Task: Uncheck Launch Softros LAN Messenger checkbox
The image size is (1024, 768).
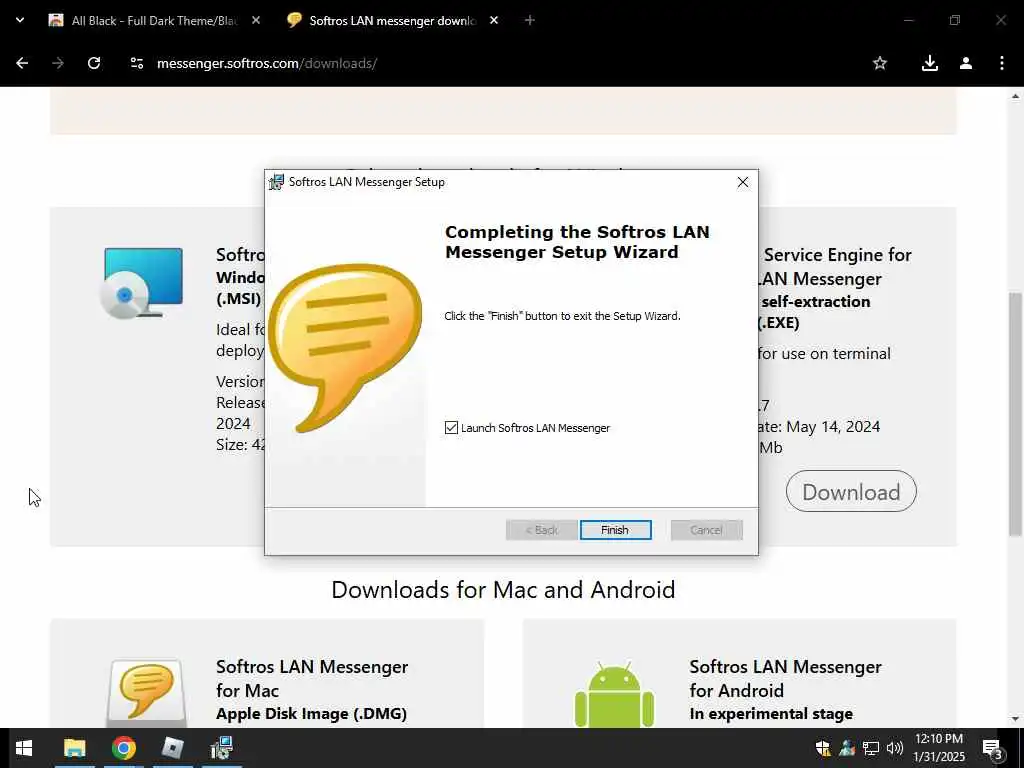Action: (451, 428)
